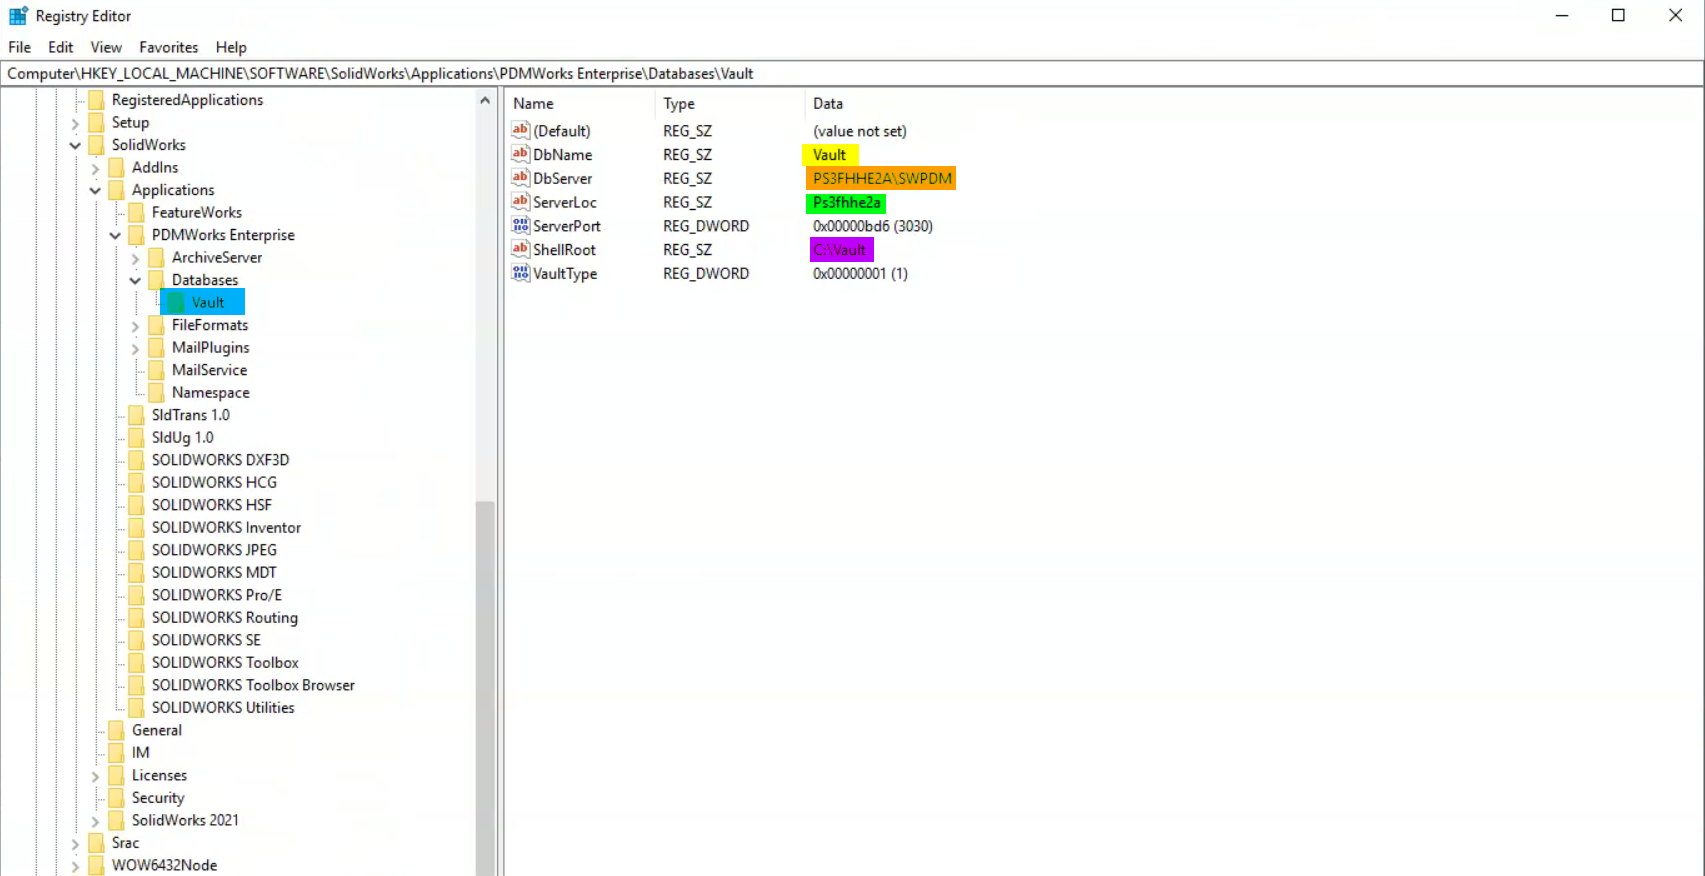Click the folder icon beside MailService
Image resolution: width=1705 pixels, height=876 pixels.
point(156,370)
